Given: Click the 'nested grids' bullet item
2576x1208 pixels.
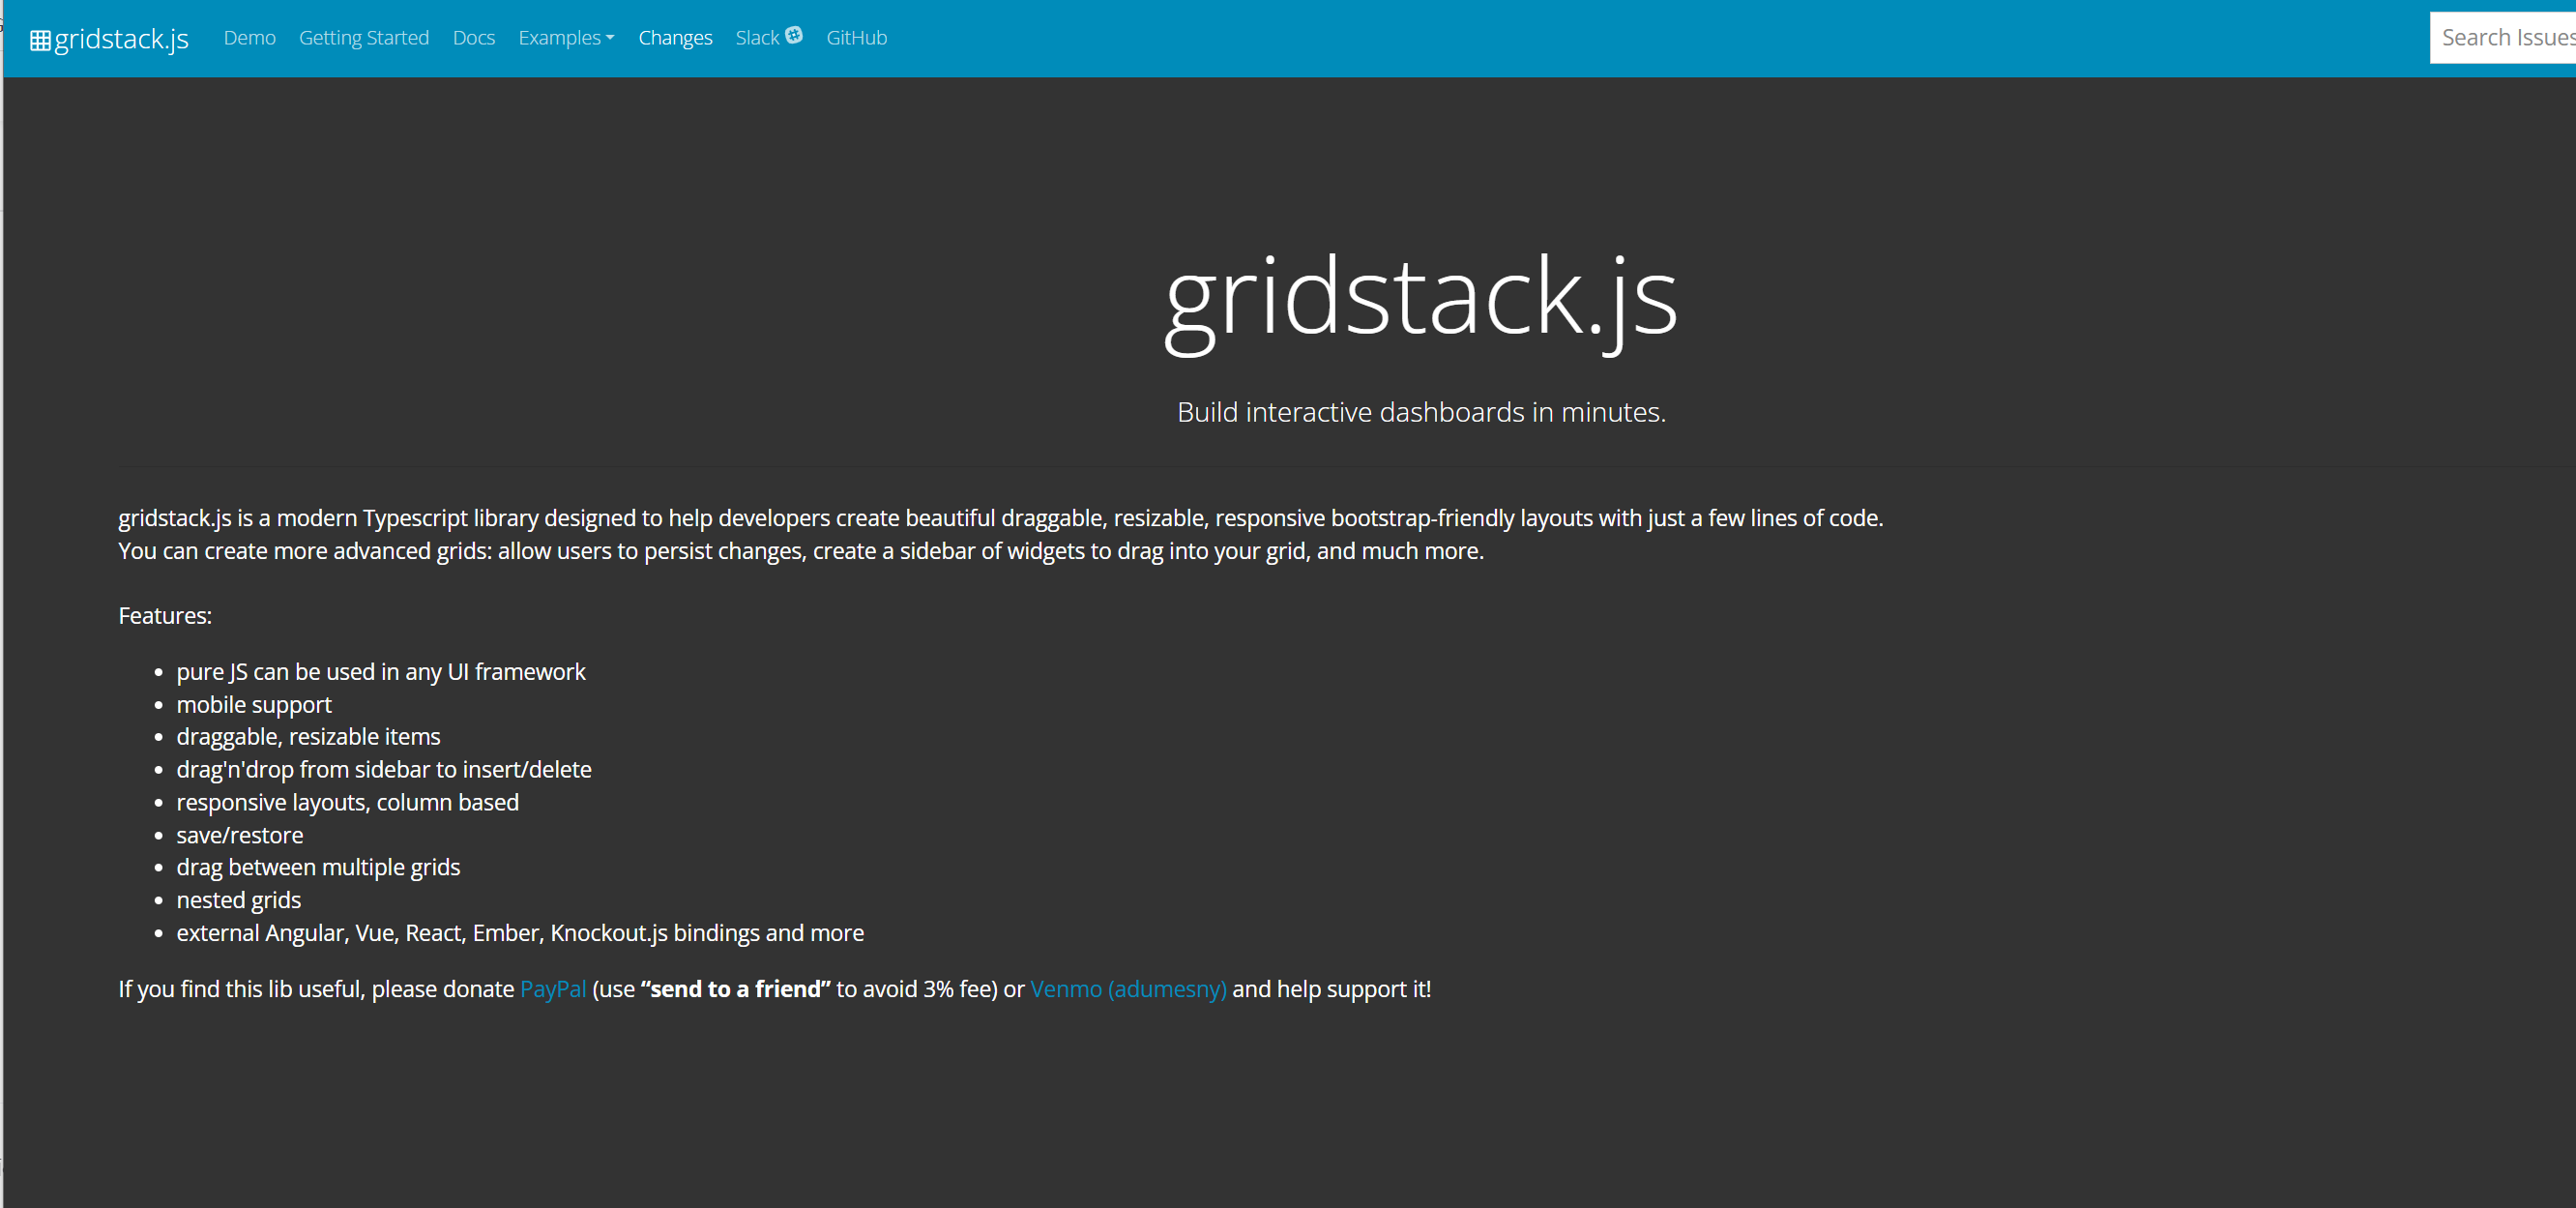Looking at the screenshot, I should [238, 900].
